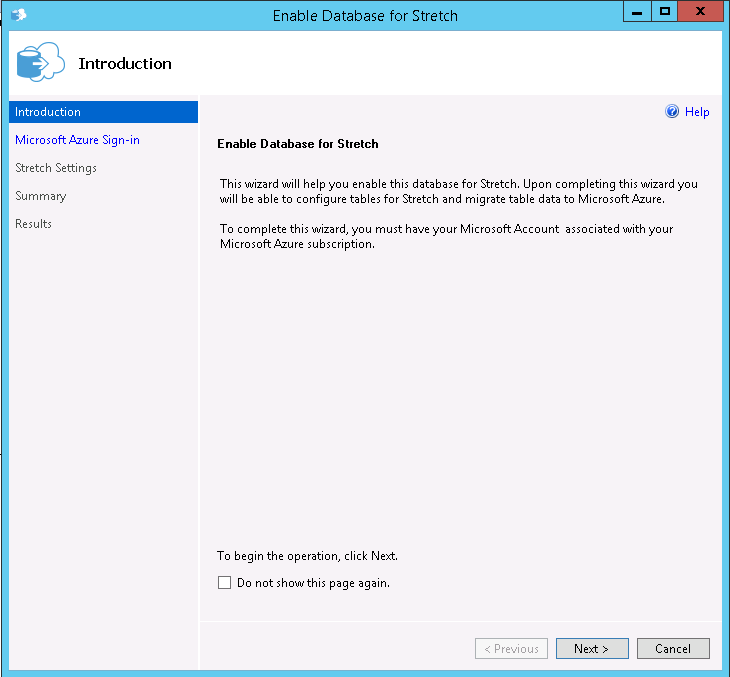
Task: Close the Enable Database for Stretch window
Action: click(700, 12)
